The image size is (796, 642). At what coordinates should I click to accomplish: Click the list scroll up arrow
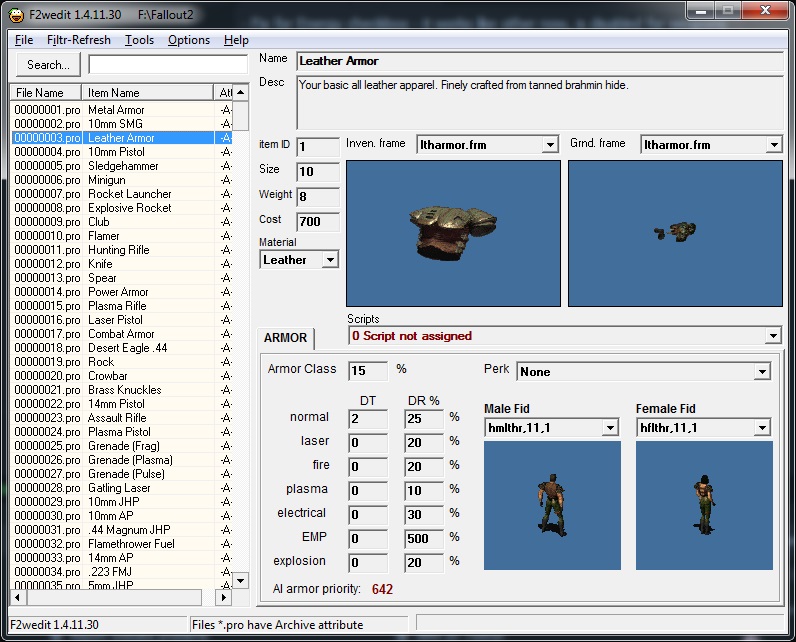coord(241,92)
